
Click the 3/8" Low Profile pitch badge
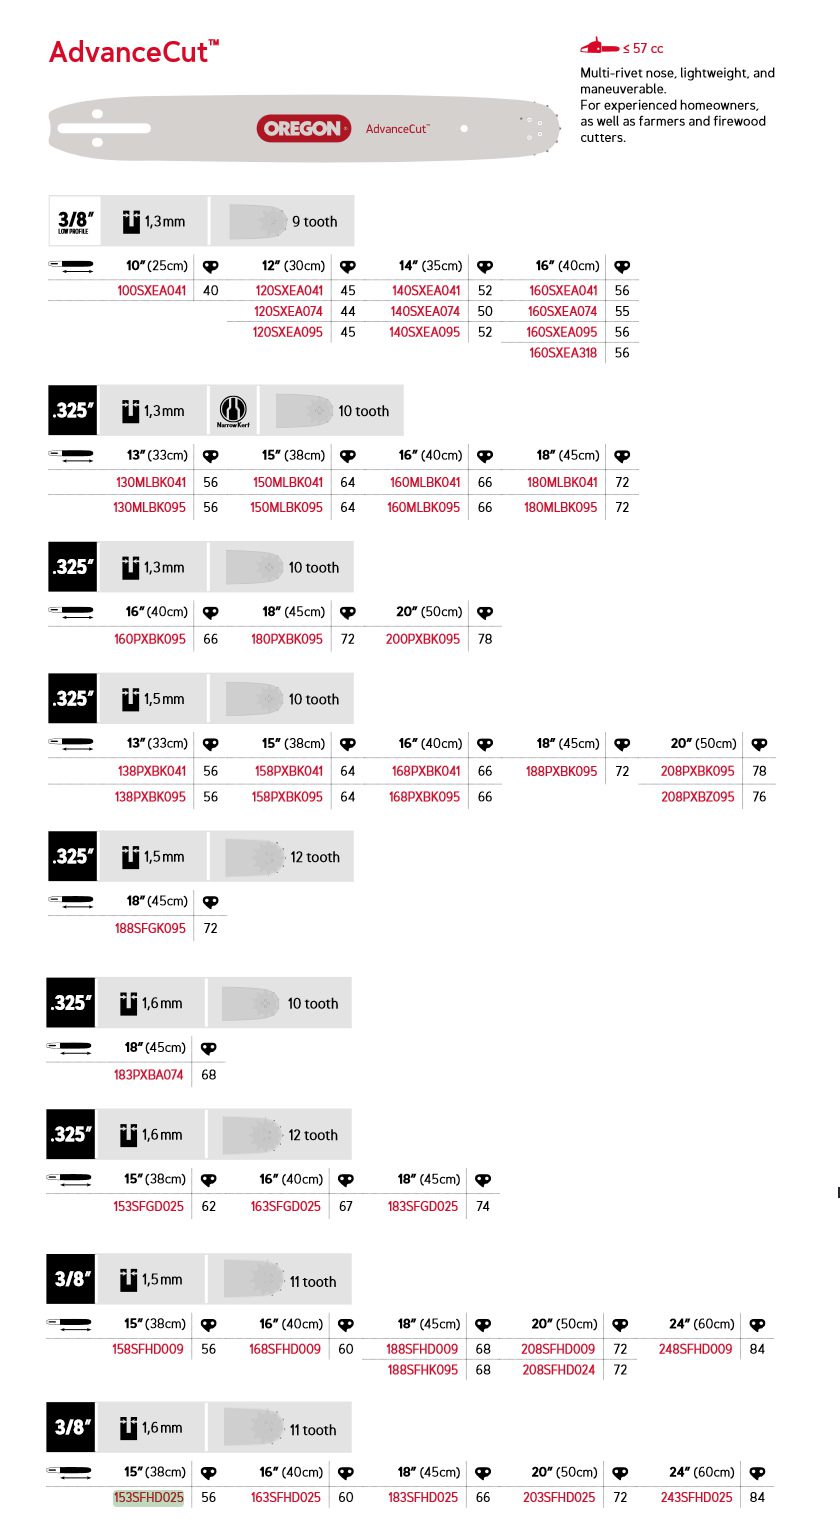coord(73,221)
